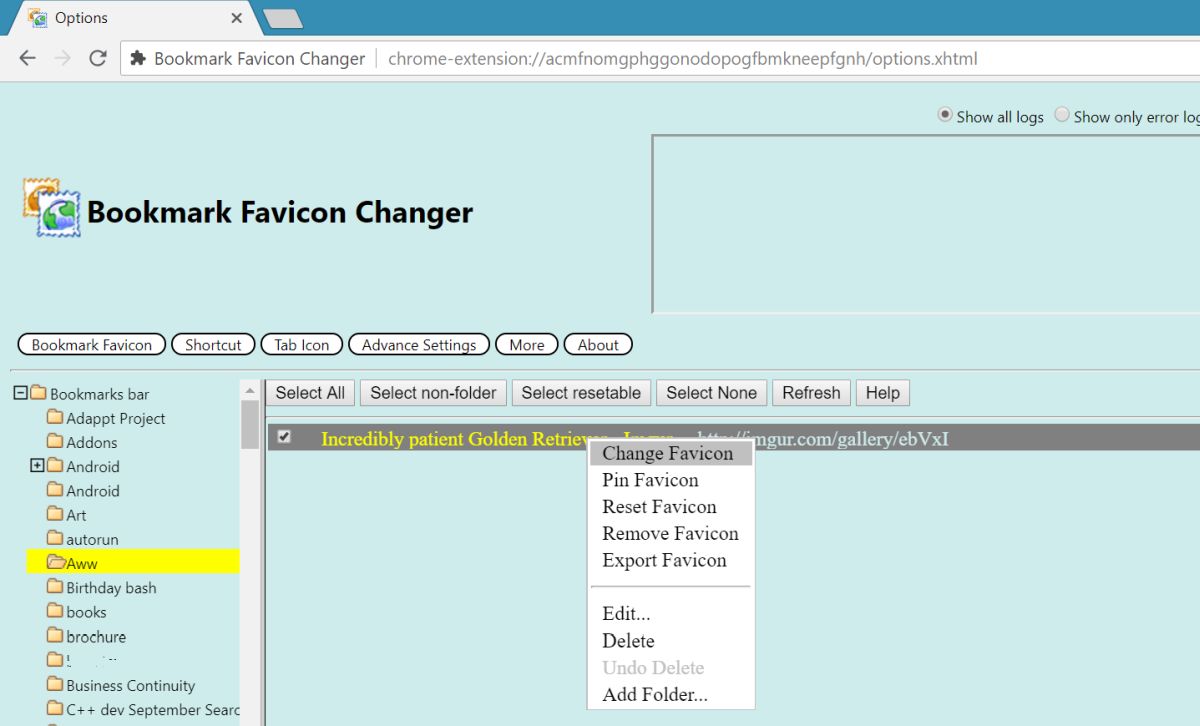Open the About tab
The width and height of the screenshot is (1200, 726).
[598, 345]
